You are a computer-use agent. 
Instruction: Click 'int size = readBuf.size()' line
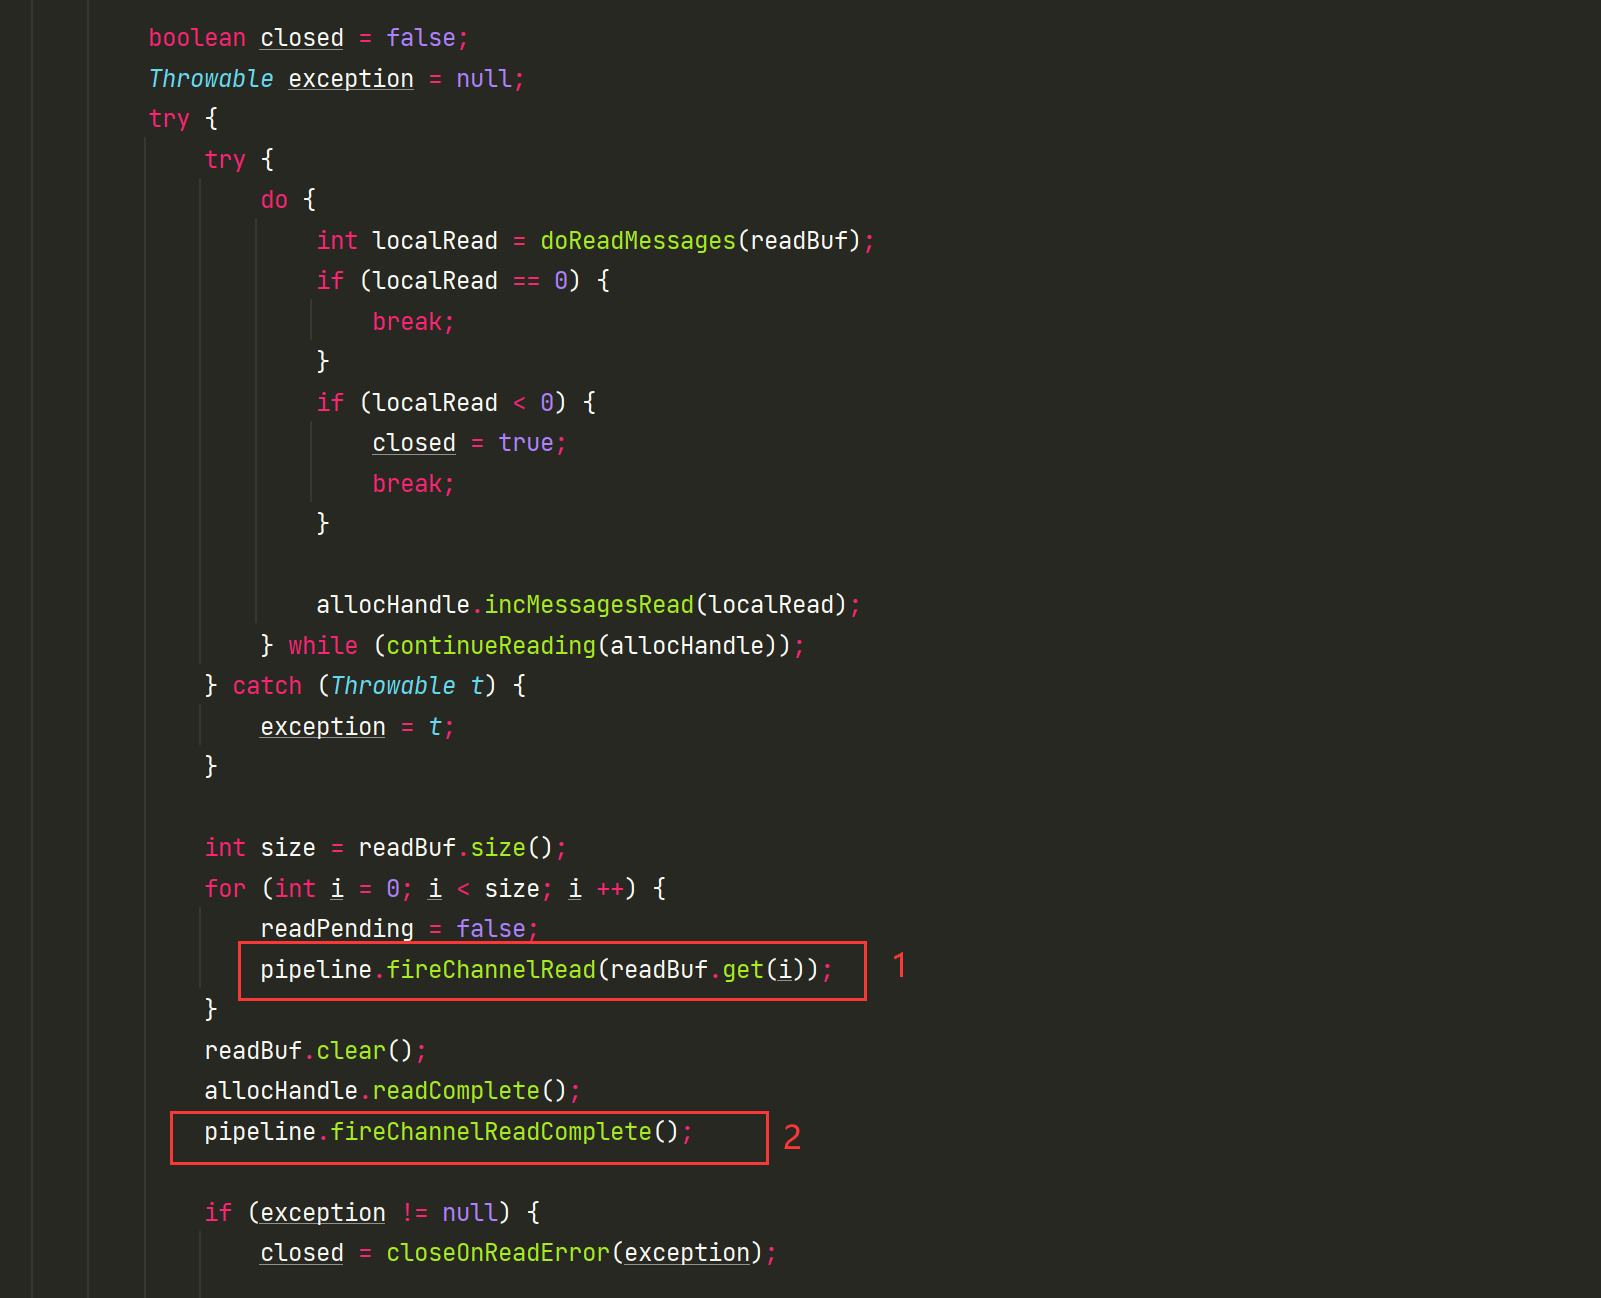point(386,848)
